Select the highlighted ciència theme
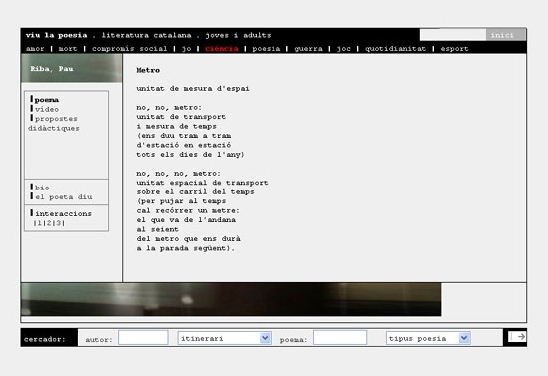The image size is (548, 376). [x=222, y=49]
